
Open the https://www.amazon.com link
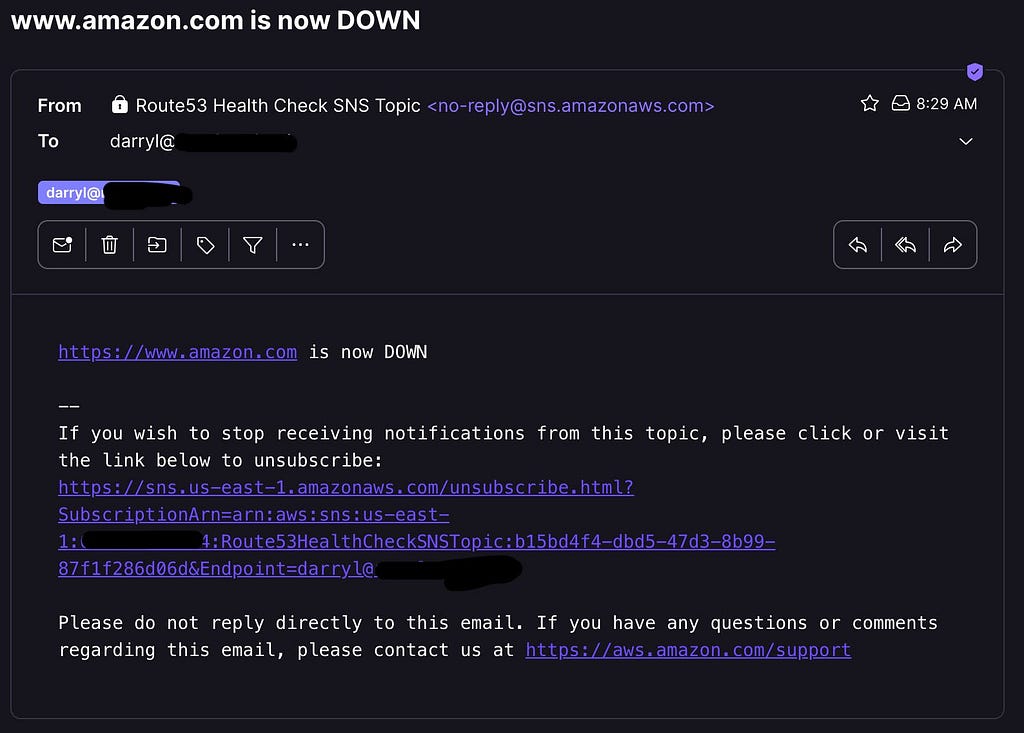[178, 352]
